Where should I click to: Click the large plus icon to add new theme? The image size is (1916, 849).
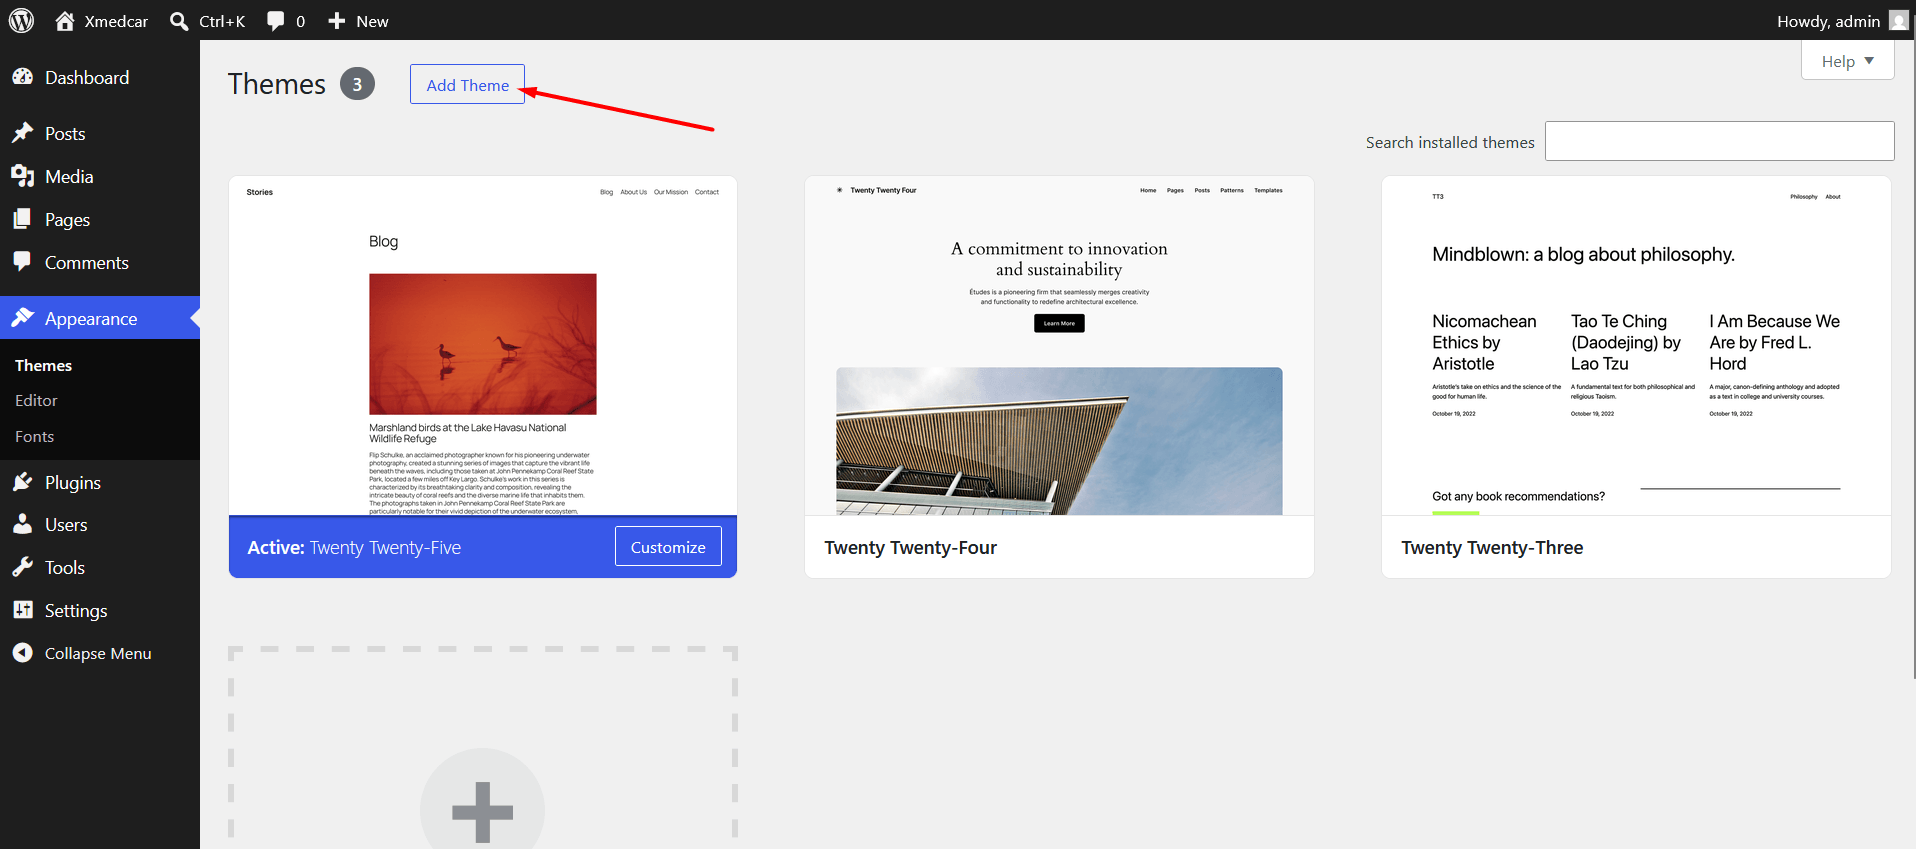[x=483, y=811]
